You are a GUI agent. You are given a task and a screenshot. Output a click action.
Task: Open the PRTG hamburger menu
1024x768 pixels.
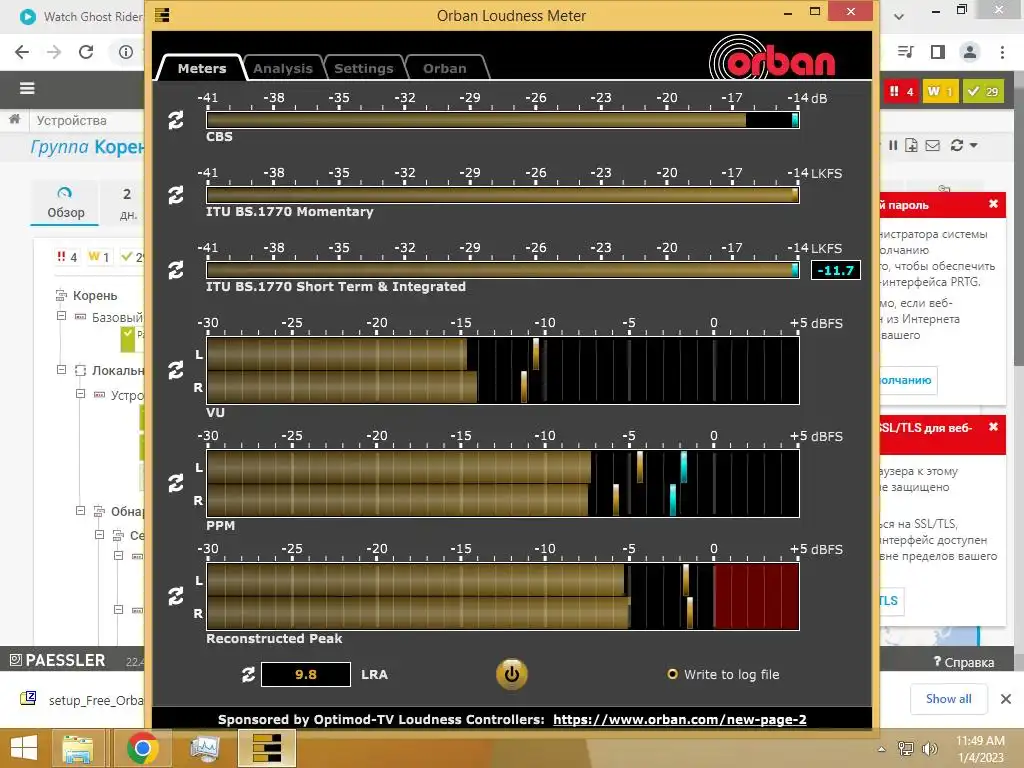pyautogui.click(x=27, y=88)
